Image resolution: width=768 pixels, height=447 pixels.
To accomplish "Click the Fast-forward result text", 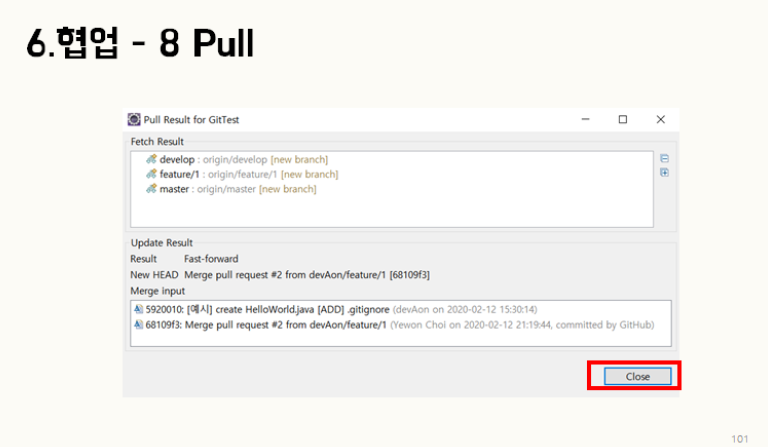I will [x=211, y=259].
